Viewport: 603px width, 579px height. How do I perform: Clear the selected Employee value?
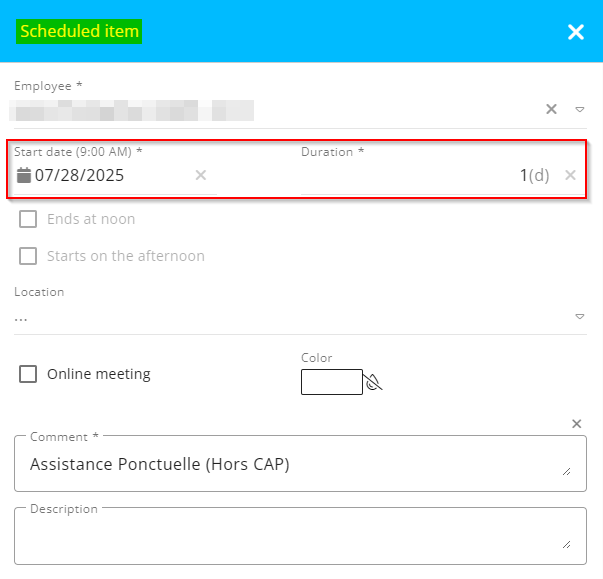click(x=551, y=109)
